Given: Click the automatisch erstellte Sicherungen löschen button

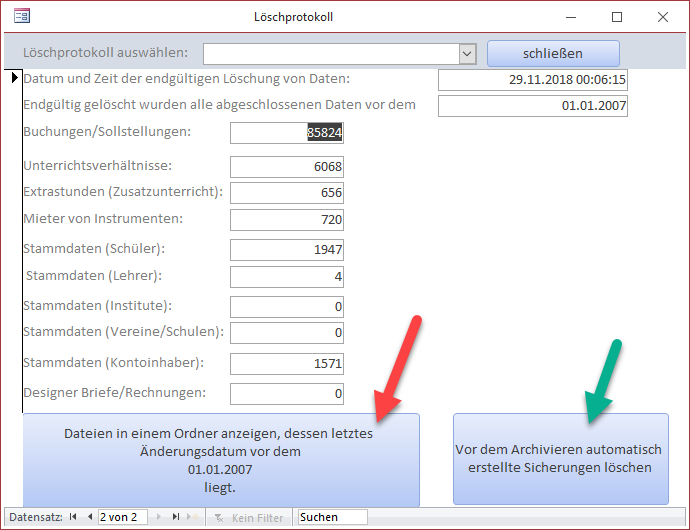Looking at the screenshot, I should click(x=560, y=459).
